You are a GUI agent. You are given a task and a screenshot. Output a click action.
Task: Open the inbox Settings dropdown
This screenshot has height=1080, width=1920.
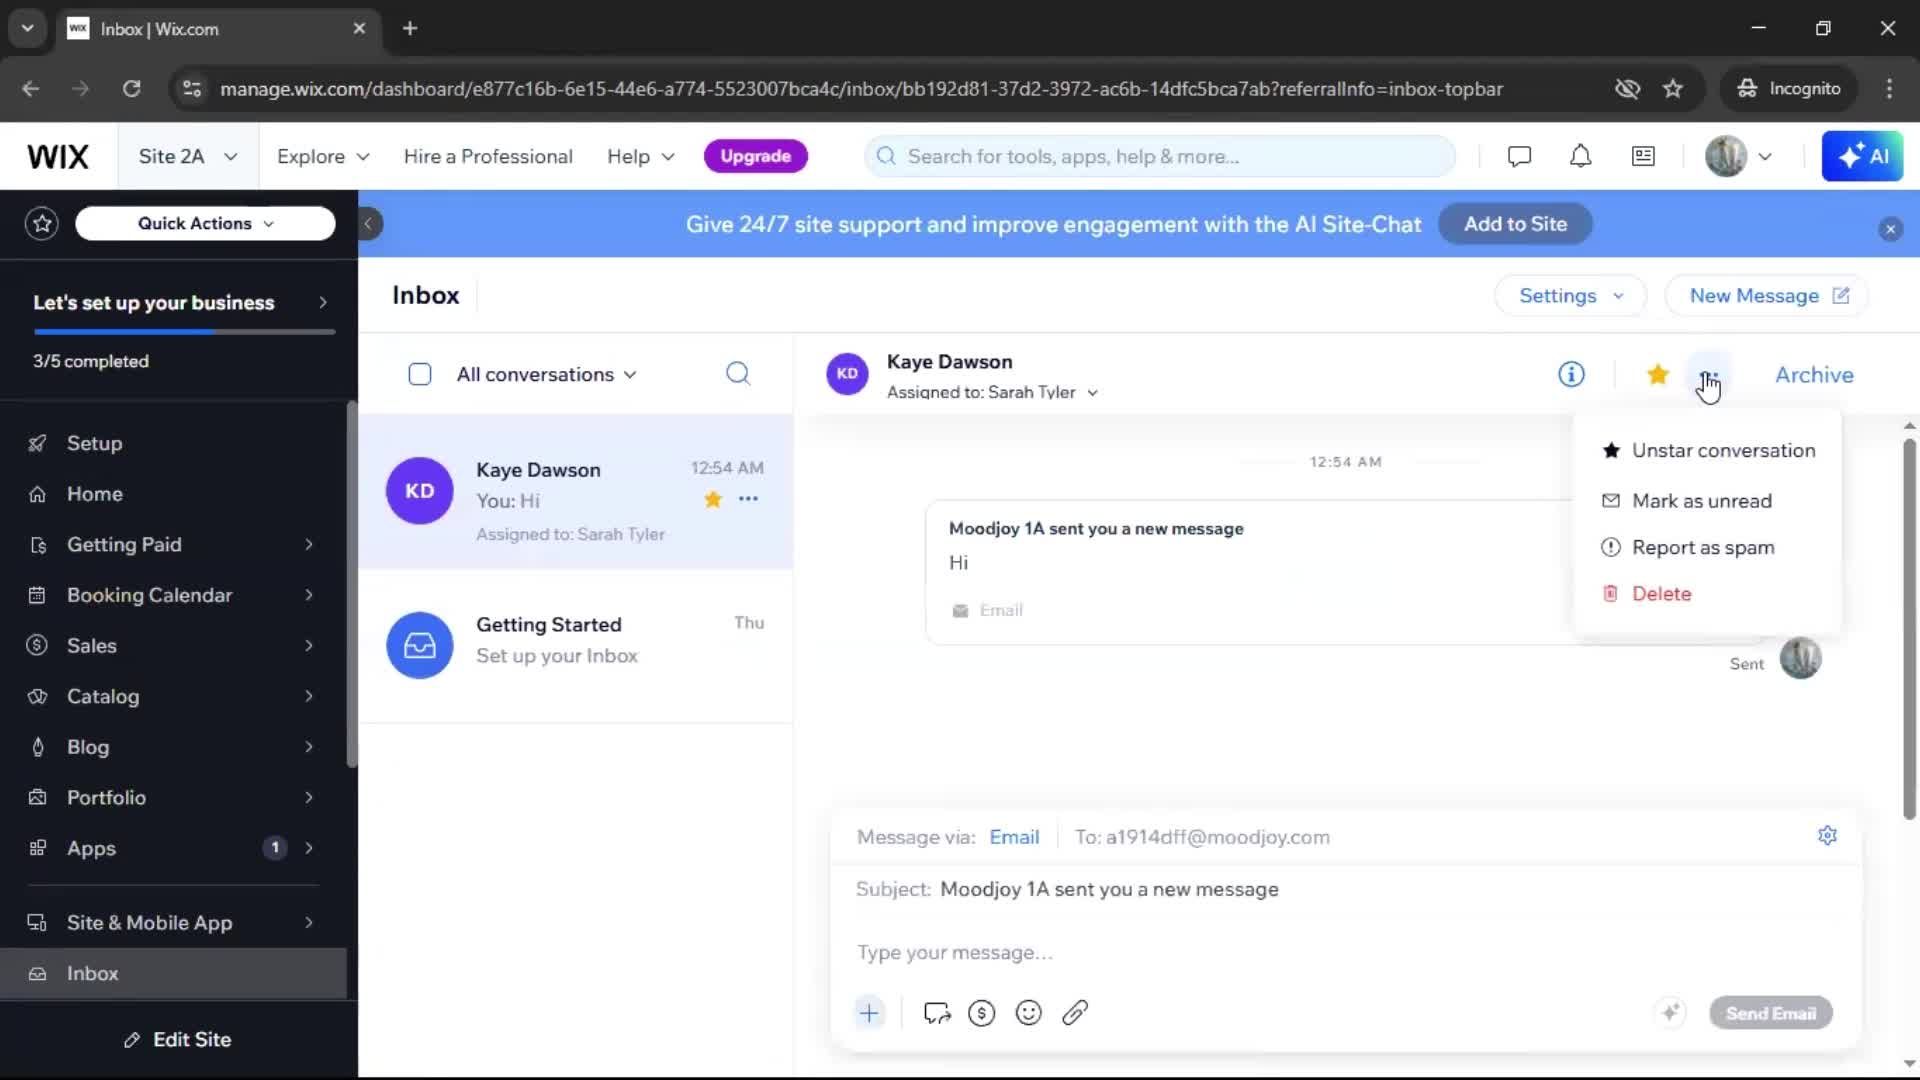(1570, 296)
